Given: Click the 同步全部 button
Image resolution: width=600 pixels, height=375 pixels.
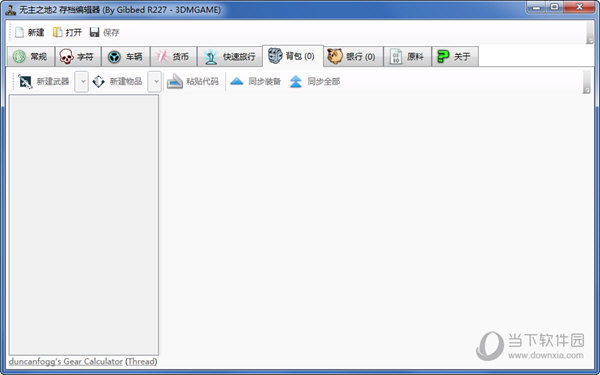Looking at the screenshot, I should [x=315, y=82].
